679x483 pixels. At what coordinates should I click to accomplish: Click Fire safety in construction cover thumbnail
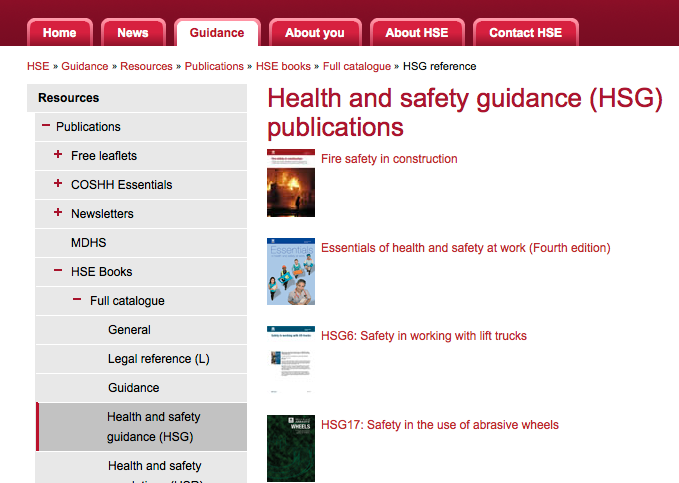(291, 183)
